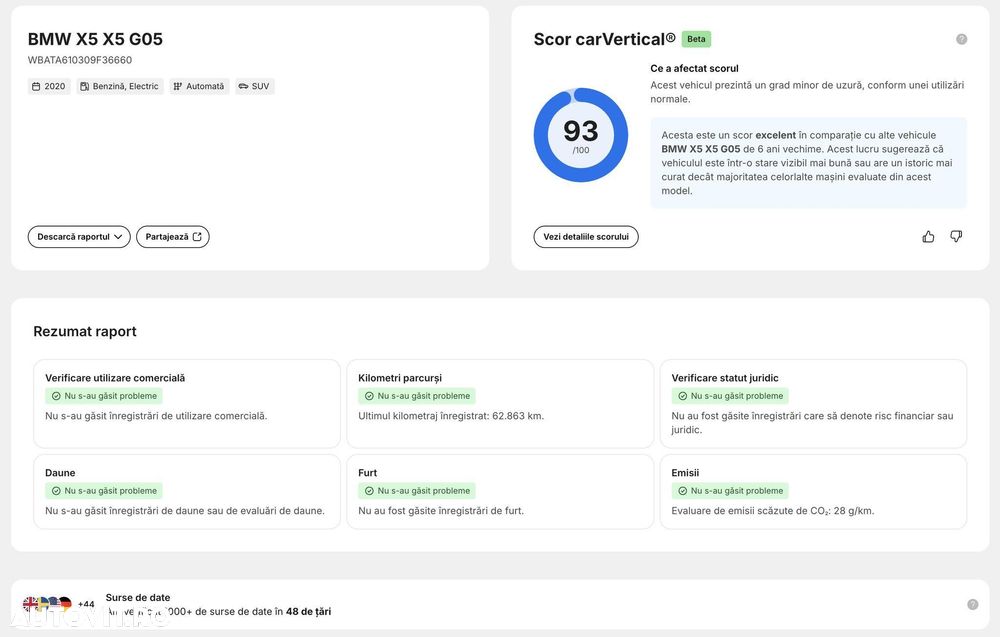The width and height of the screenshot is (1000, 637).
Task: Click the Surse de date heading
Action: [x=138, y=597]
